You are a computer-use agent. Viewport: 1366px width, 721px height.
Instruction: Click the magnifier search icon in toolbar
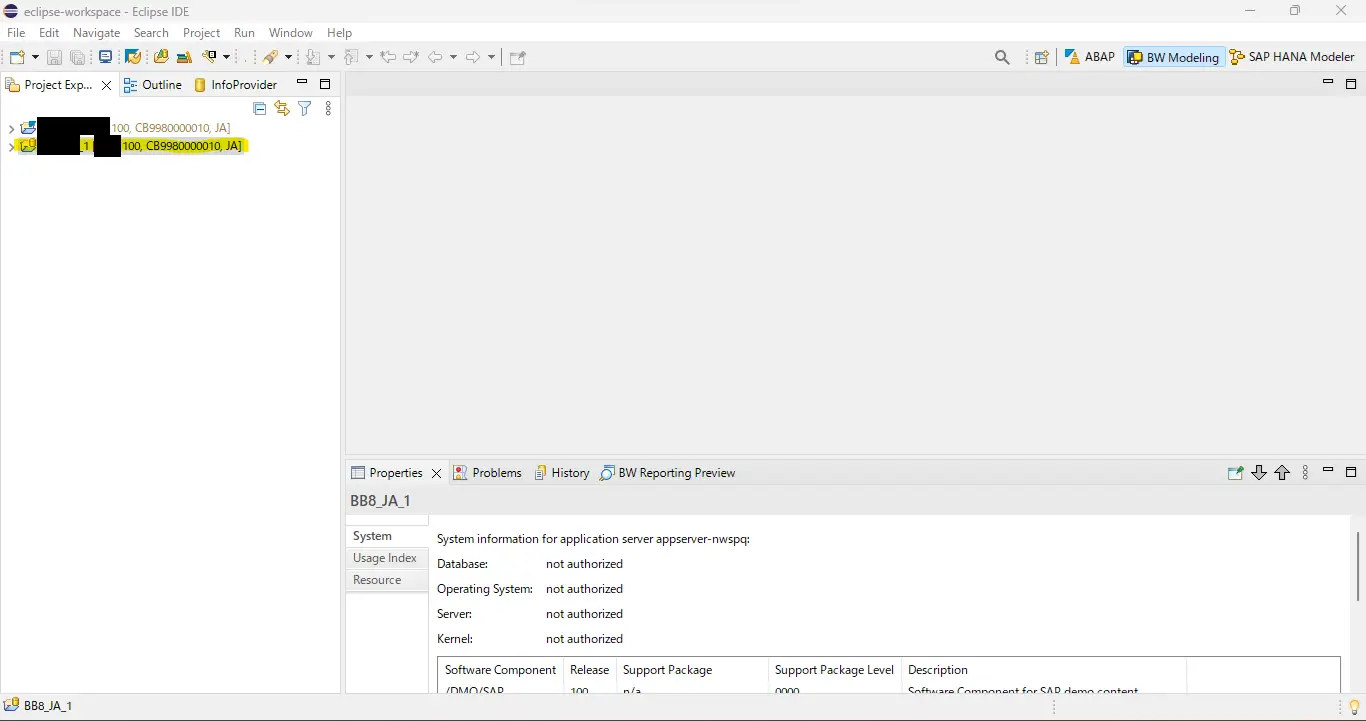point(1002,57)
